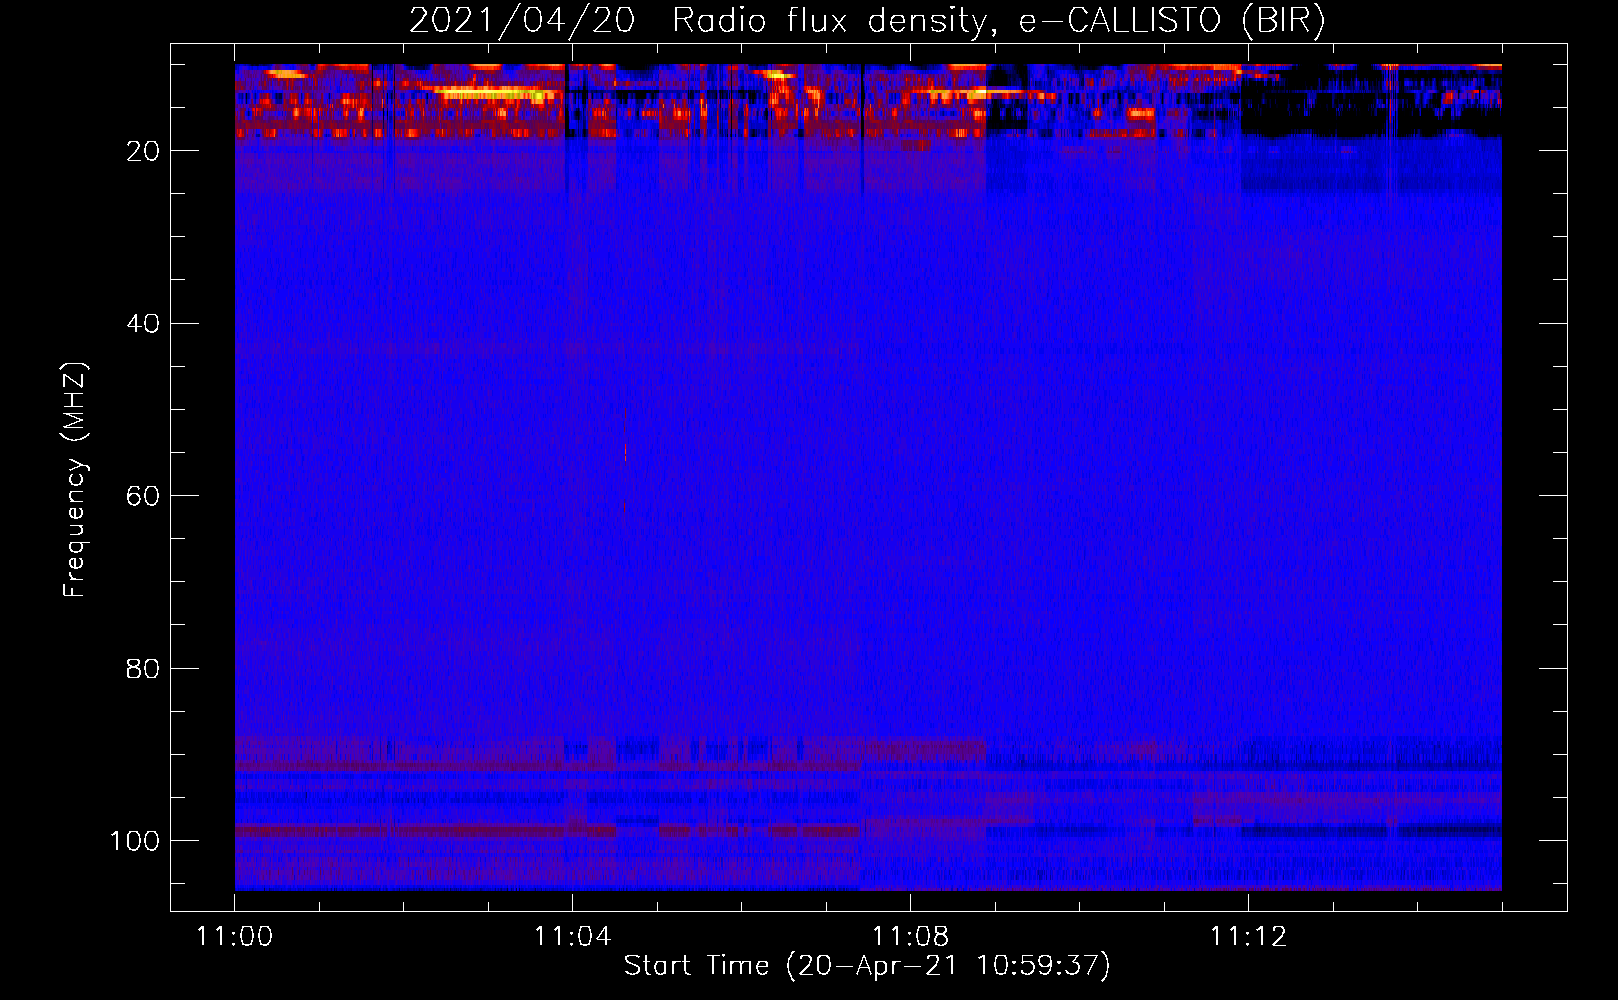1618x1000 pixels.
Task: Click the '20' frequency tick label
Action: click(143, 151)
